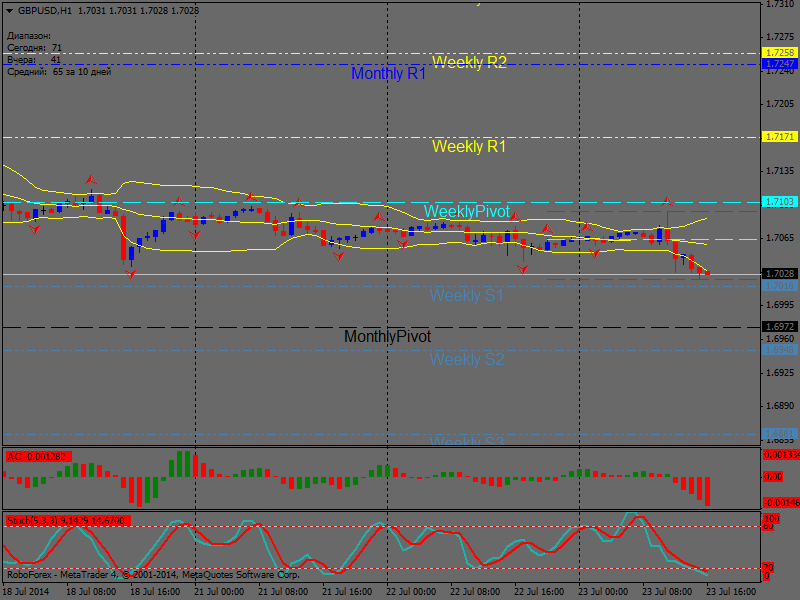Click the Weekly R1 text label
Image resolution: width=800 pixels, height=600 pixels.
point(469,147)
